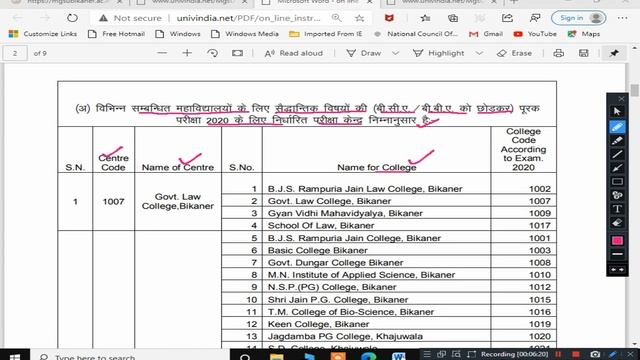This screenshot has height=360, width=640.
Task: Expand the Draw options dropdown arrow
Action: [x=396, y=53]
